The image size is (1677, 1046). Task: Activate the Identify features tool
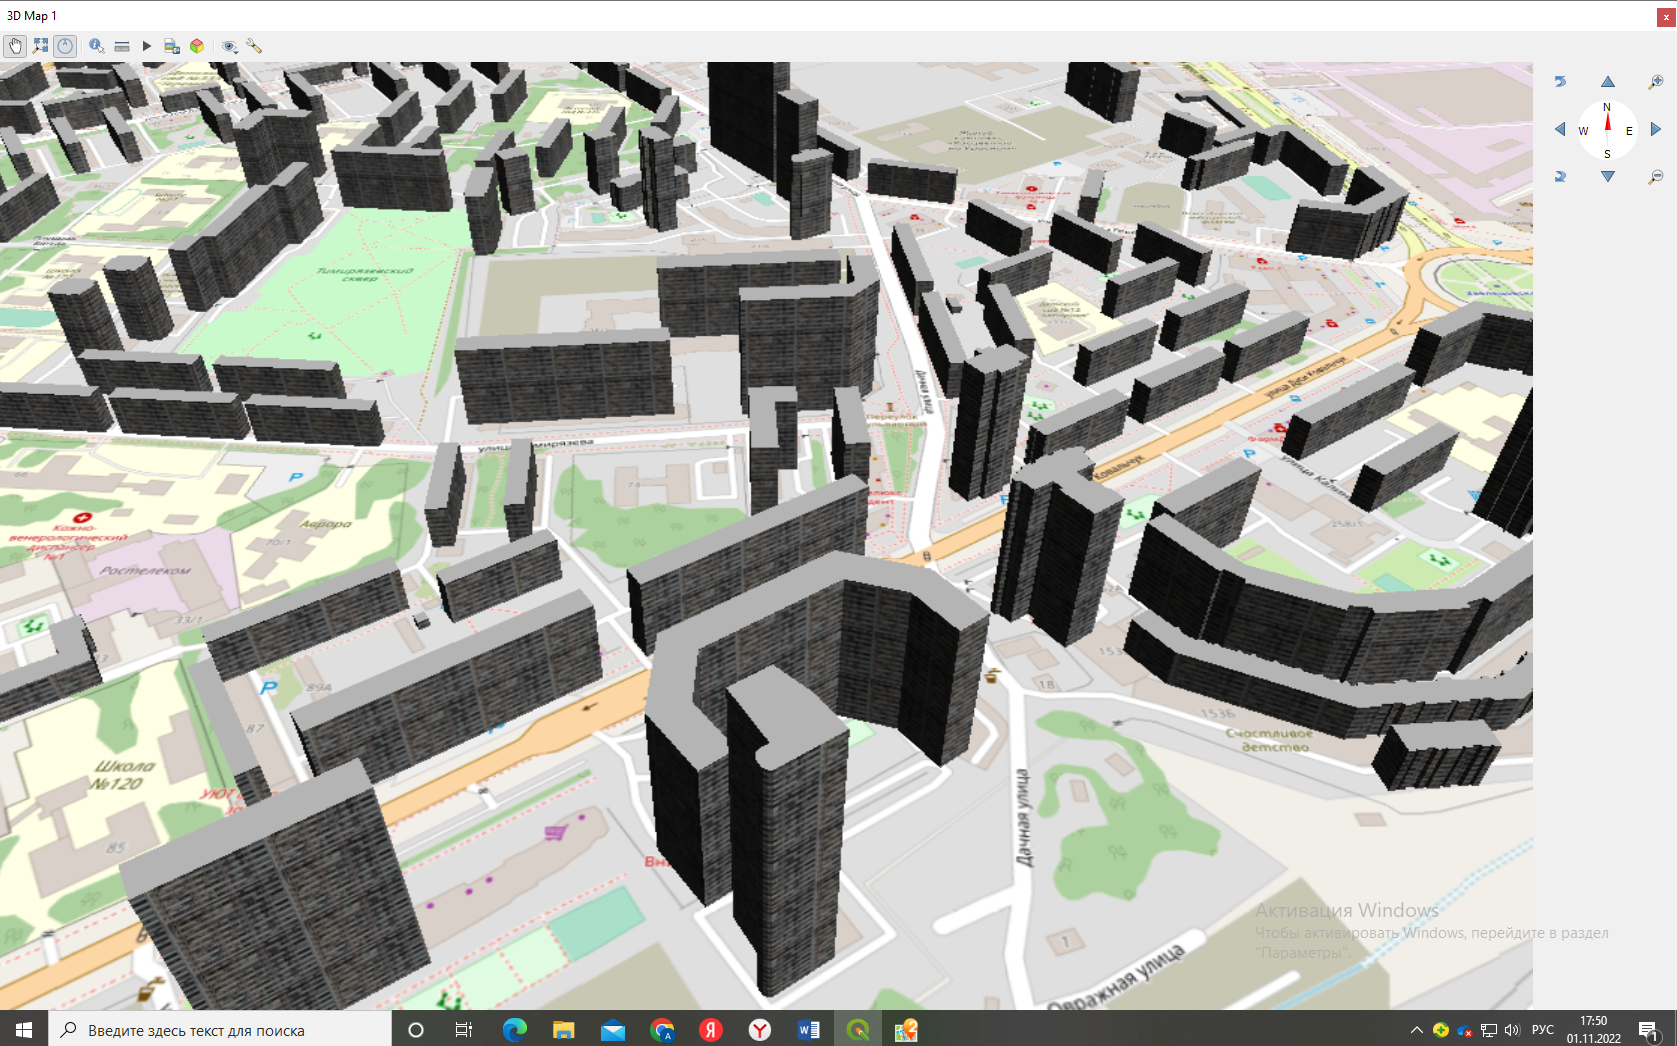coord(96,46)
